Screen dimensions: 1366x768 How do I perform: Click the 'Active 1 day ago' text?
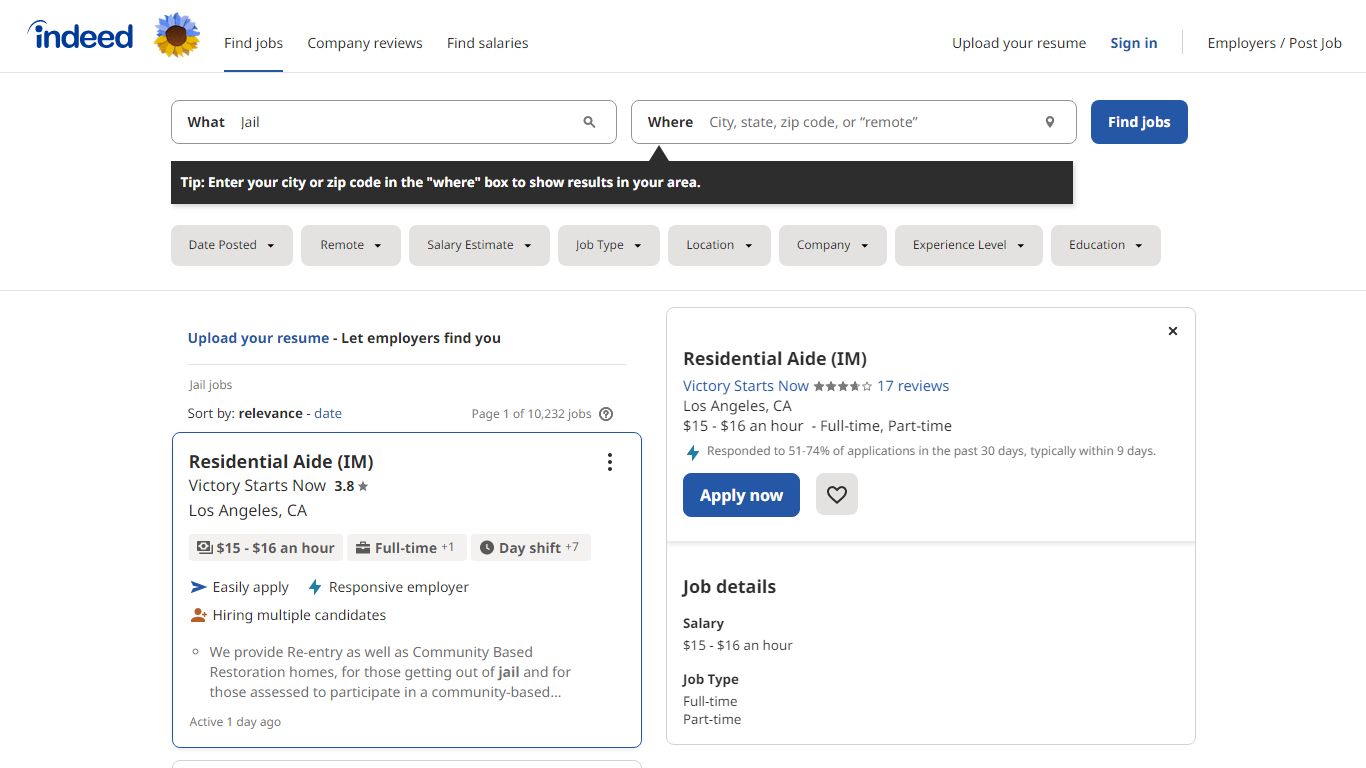click(235, 722)
